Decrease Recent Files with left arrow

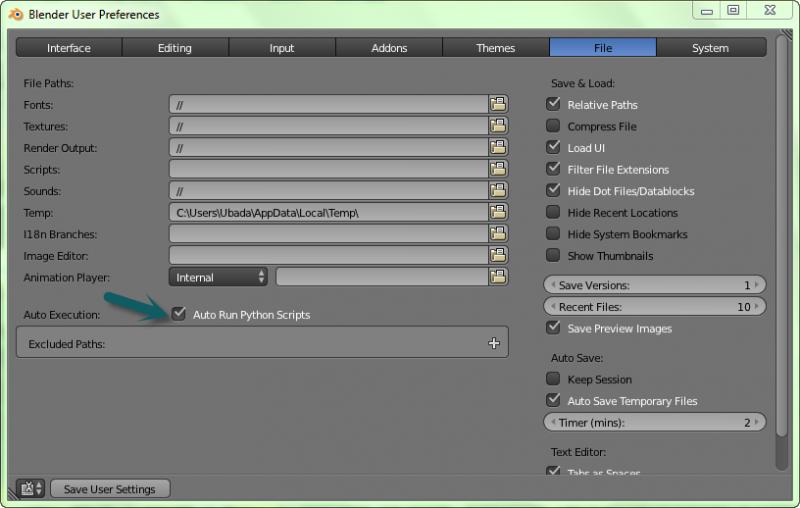[553, 307]
